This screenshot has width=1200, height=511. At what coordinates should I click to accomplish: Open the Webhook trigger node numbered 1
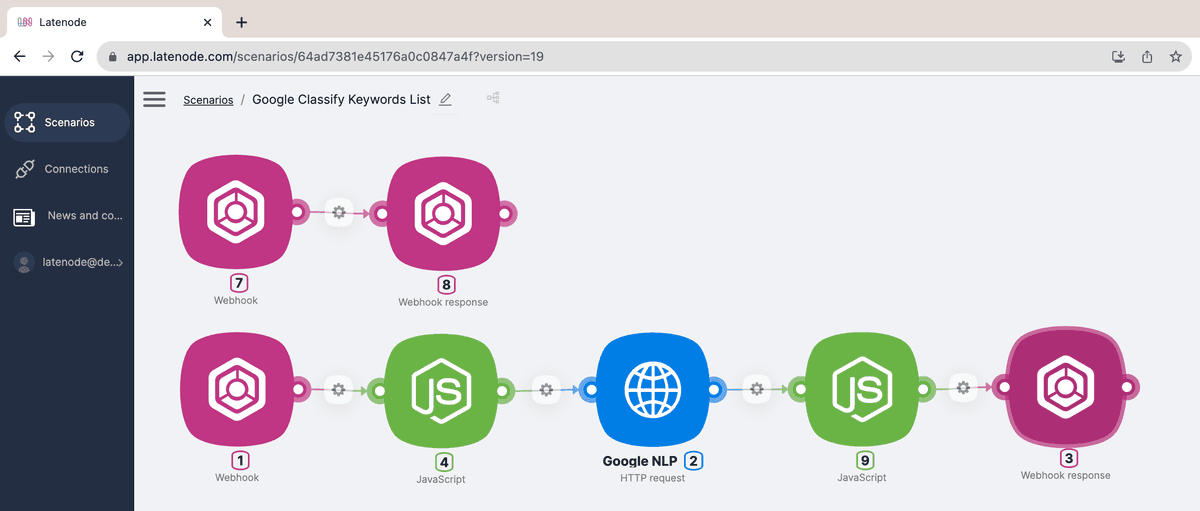tap(235, 389)
